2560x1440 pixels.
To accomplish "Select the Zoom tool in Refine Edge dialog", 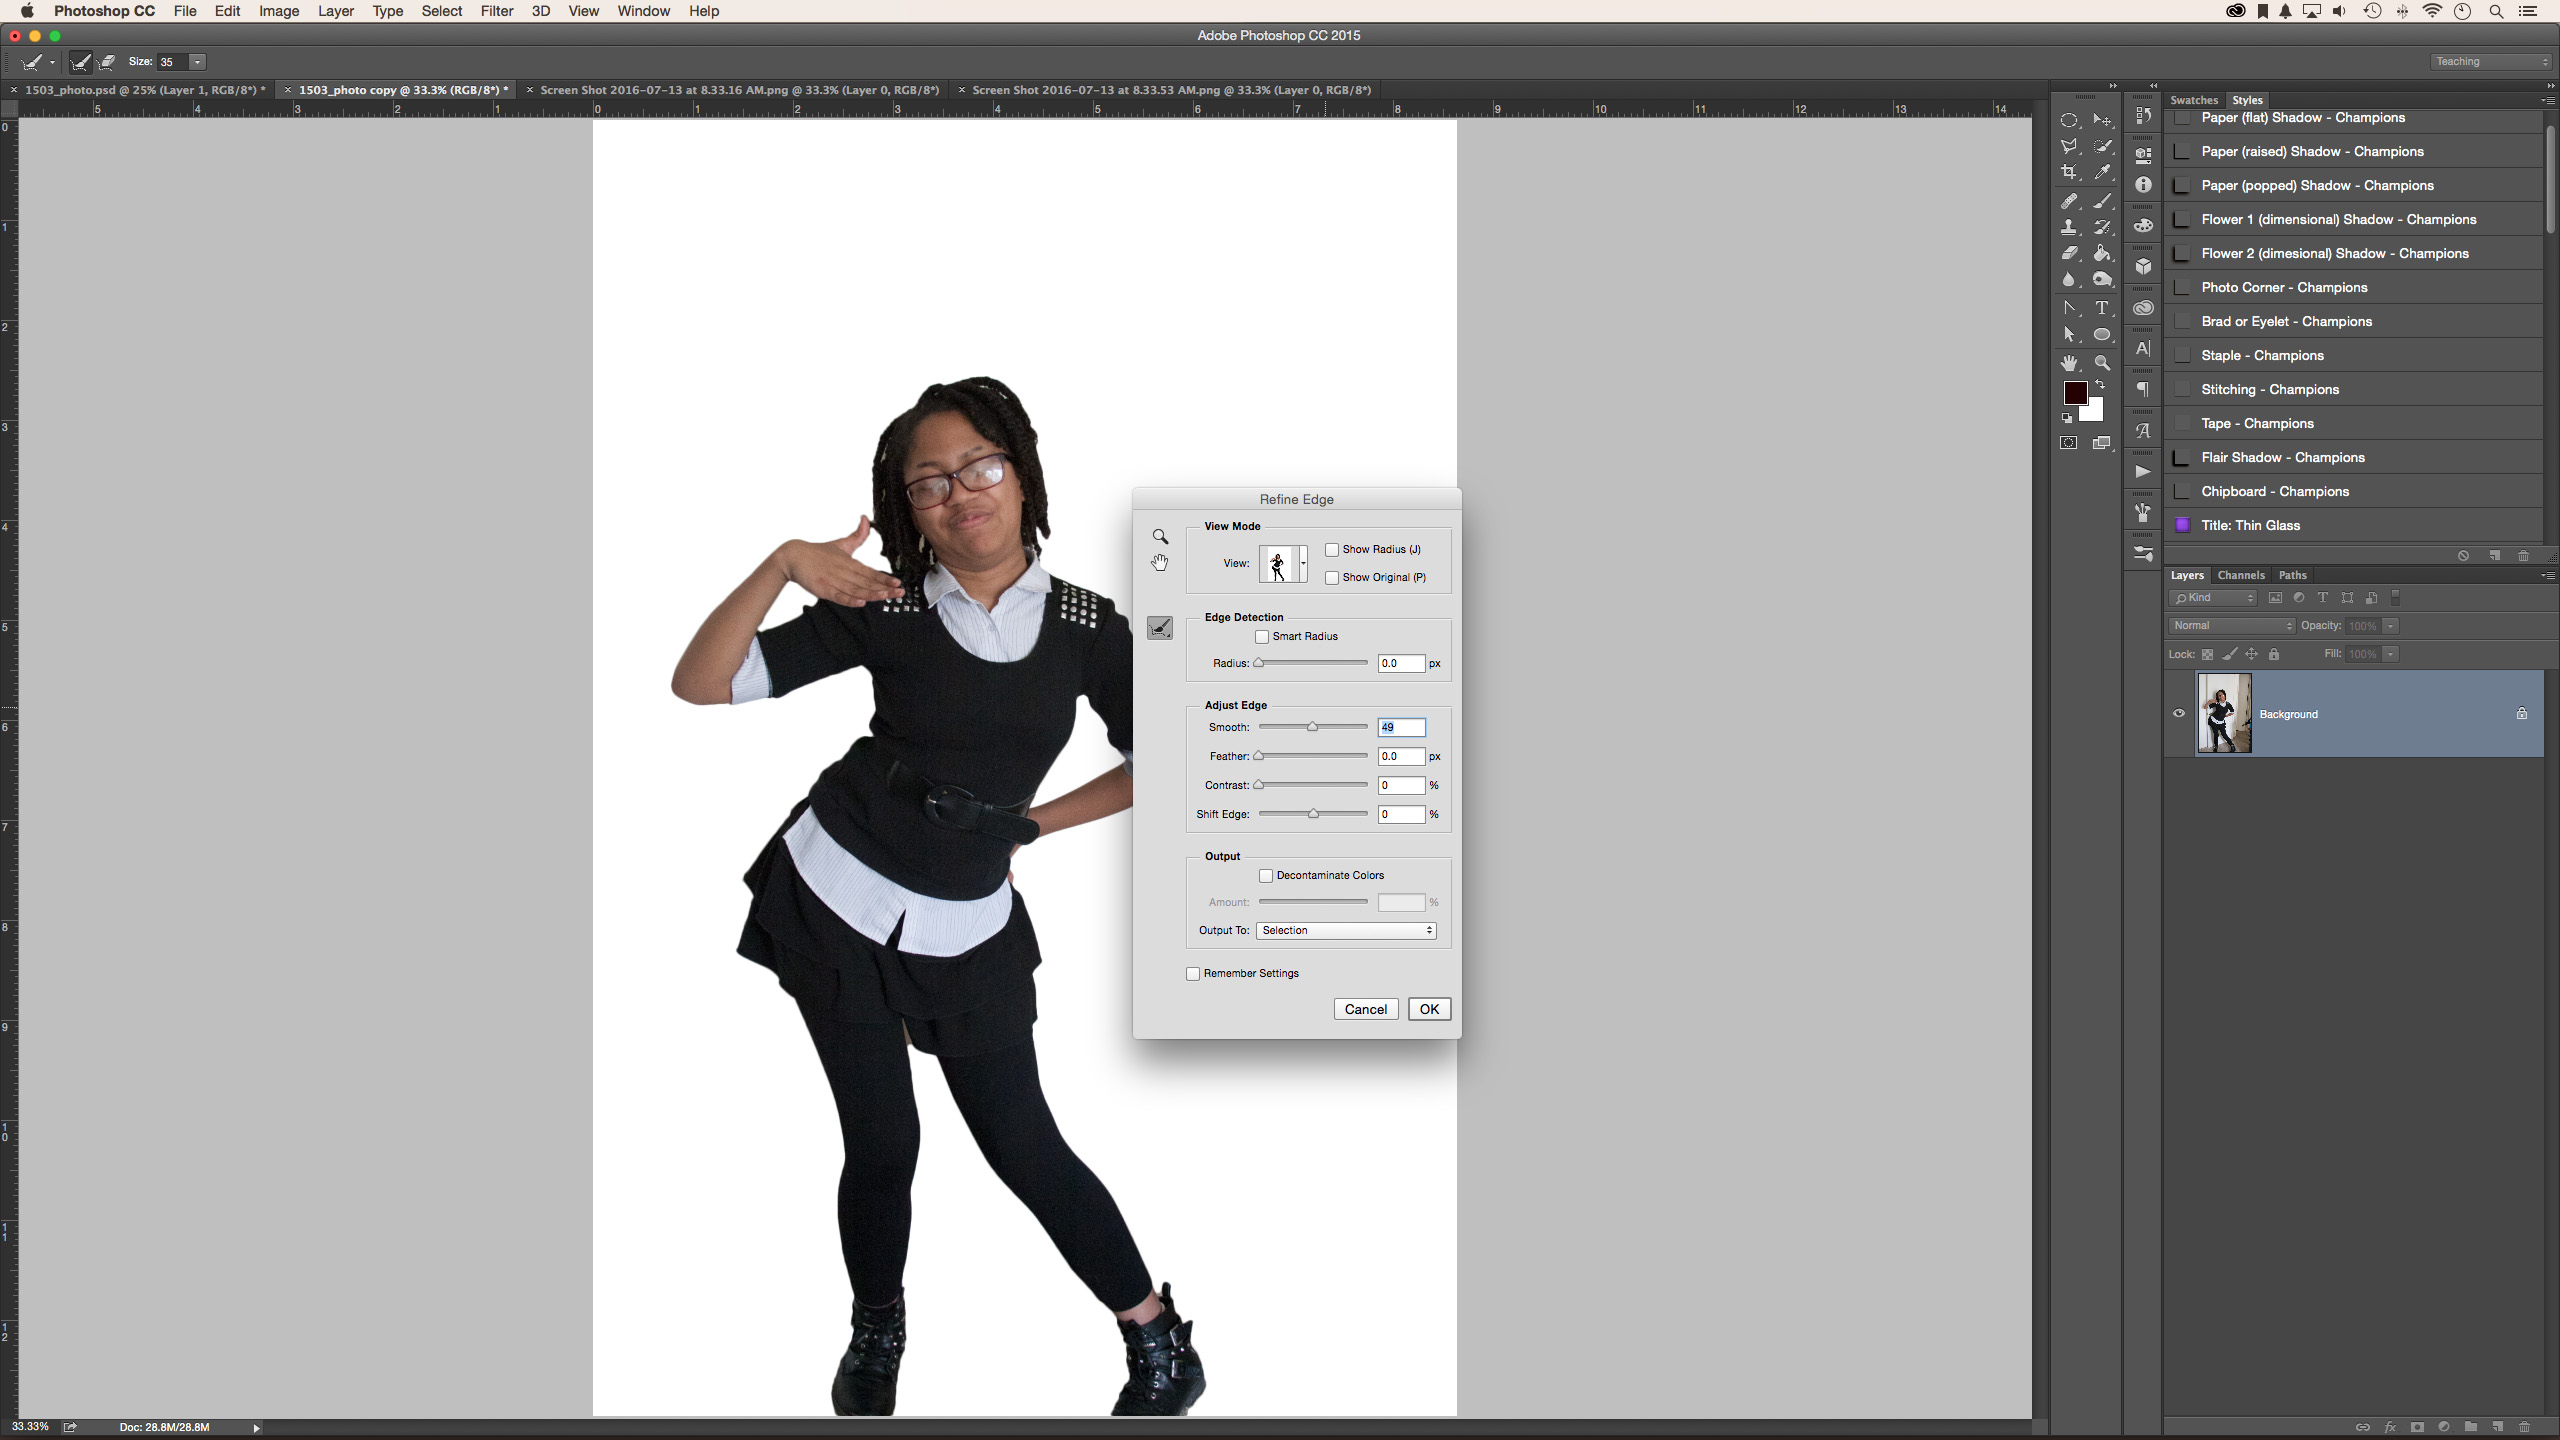I will (1159, 537).
